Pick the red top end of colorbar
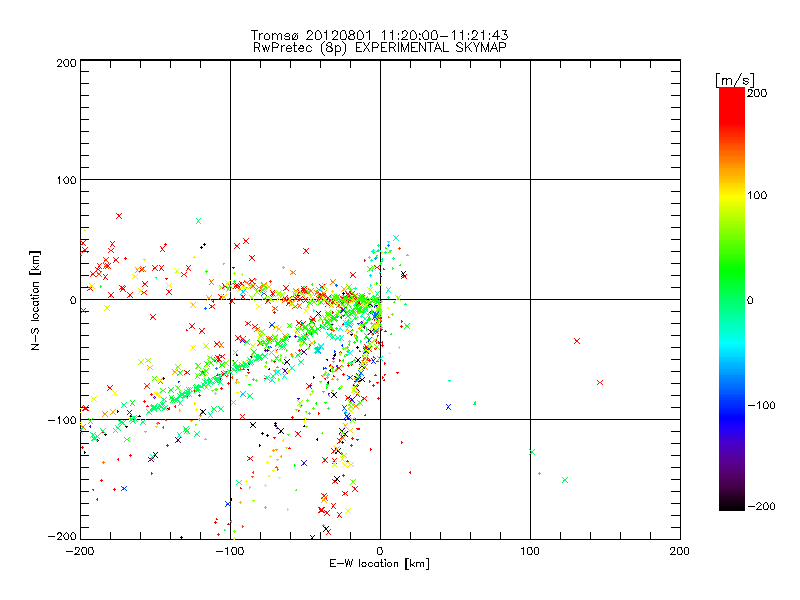800x600 pixels. point(731,94)
